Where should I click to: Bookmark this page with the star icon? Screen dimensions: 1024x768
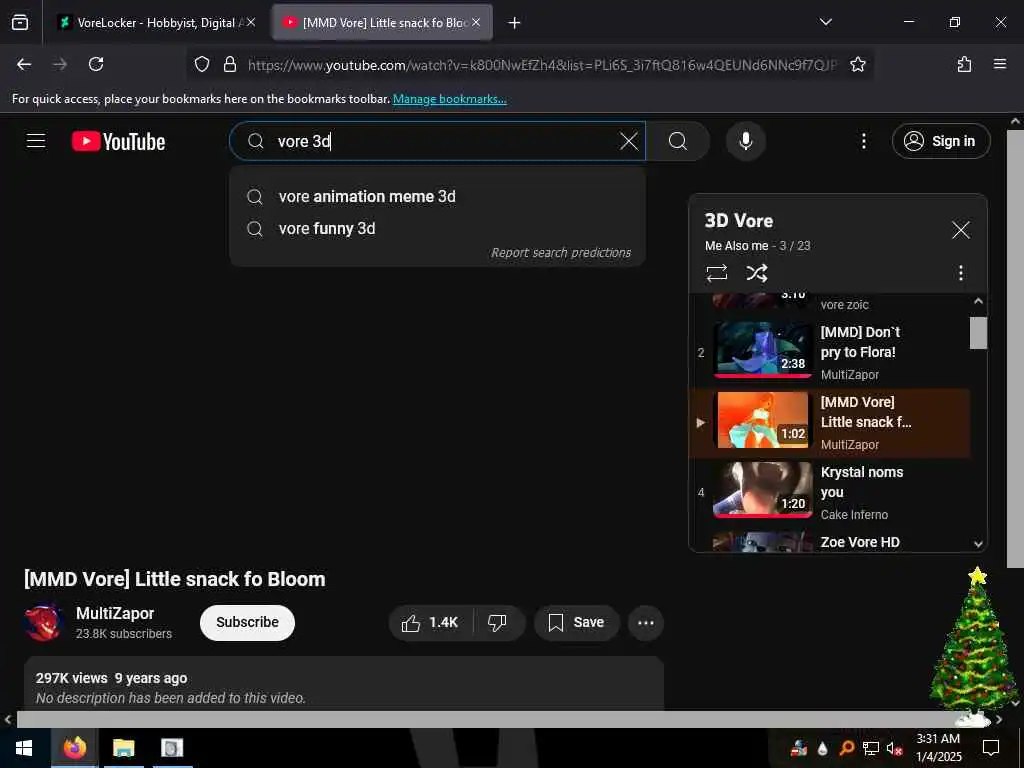point(857,64)
